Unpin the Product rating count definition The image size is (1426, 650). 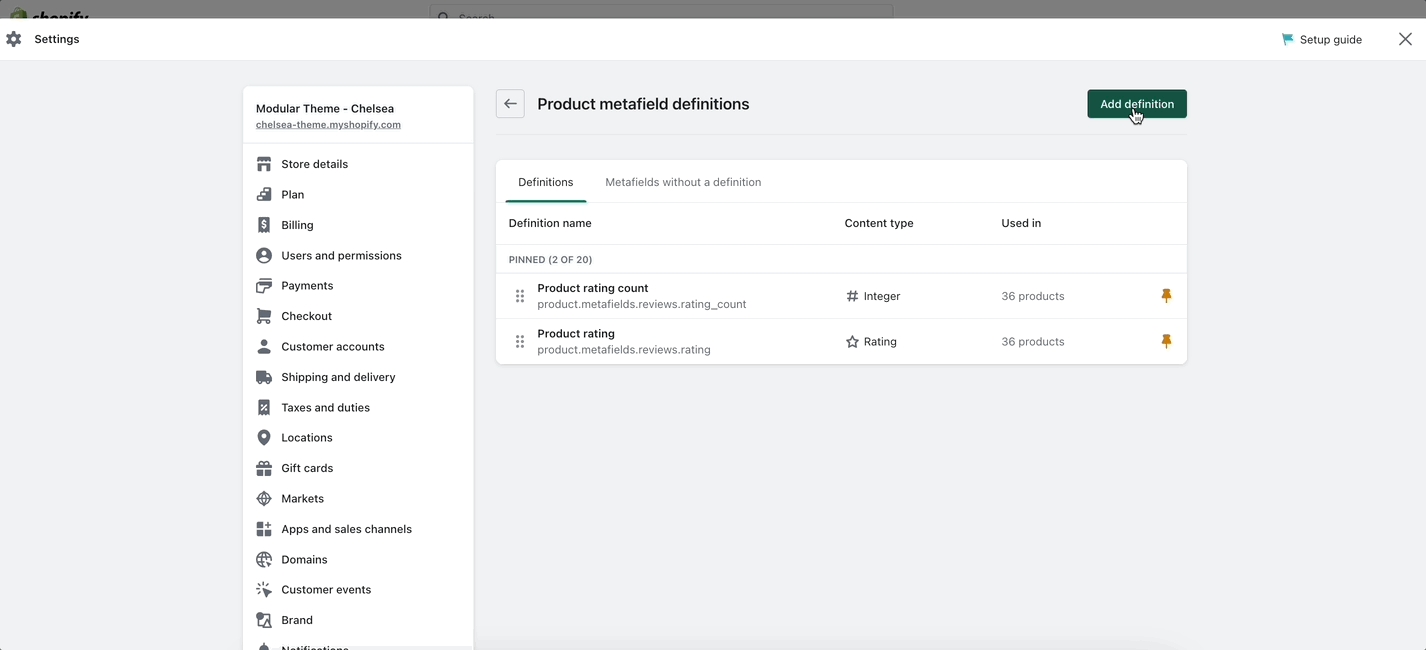1166,296
